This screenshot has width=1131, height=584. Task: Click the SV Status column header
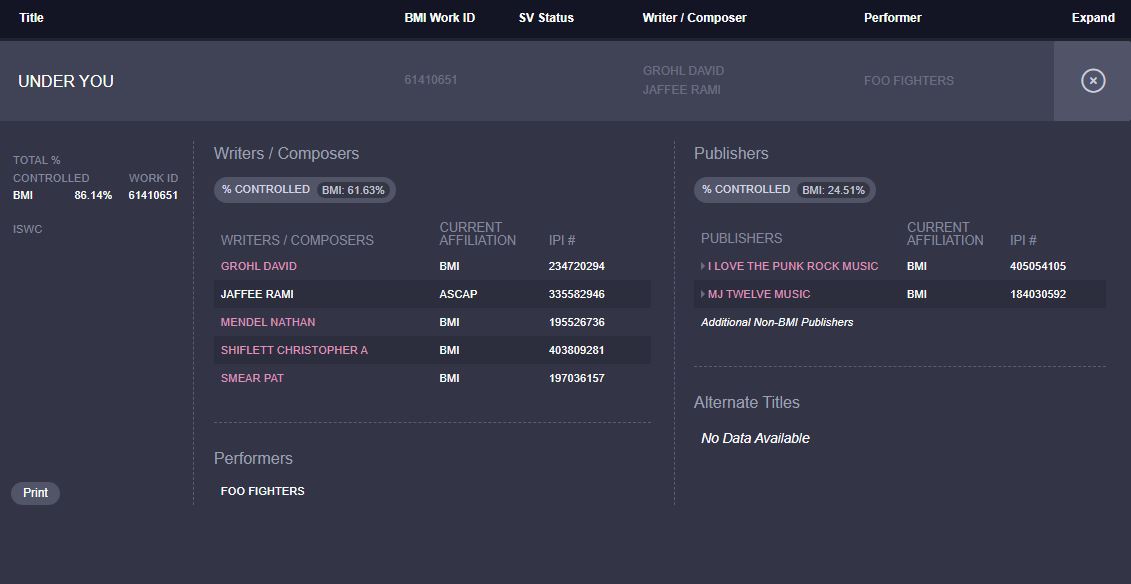pyautogui.click(x=546, y=18)
